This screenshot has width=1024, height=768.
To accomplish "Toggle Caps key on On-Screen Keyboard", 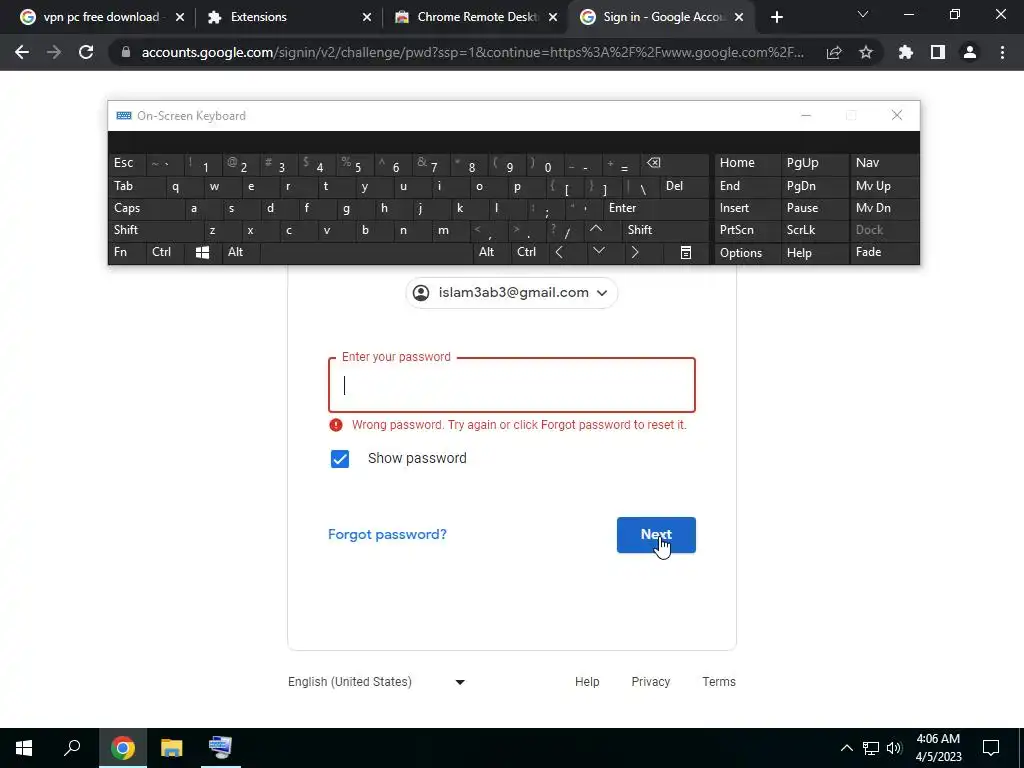I will pyautogui.click(x=145, y=208).
